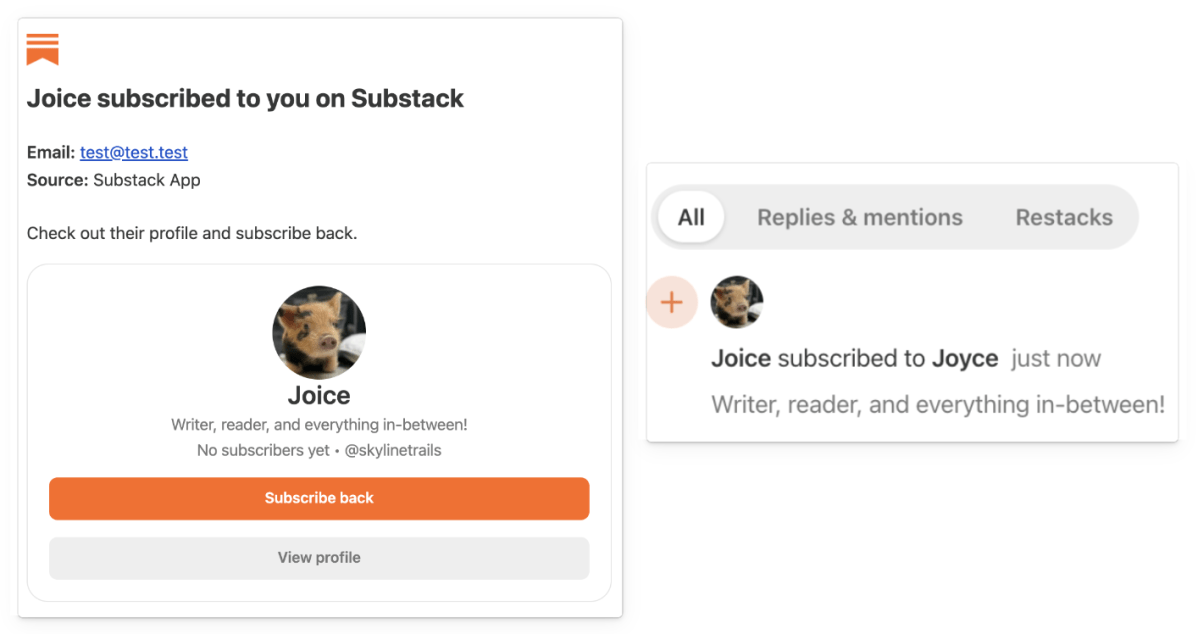Viewport: 1198px width, 634px height.
Task: Click the 'No subscribers yet' text
Action: point(263,450)
